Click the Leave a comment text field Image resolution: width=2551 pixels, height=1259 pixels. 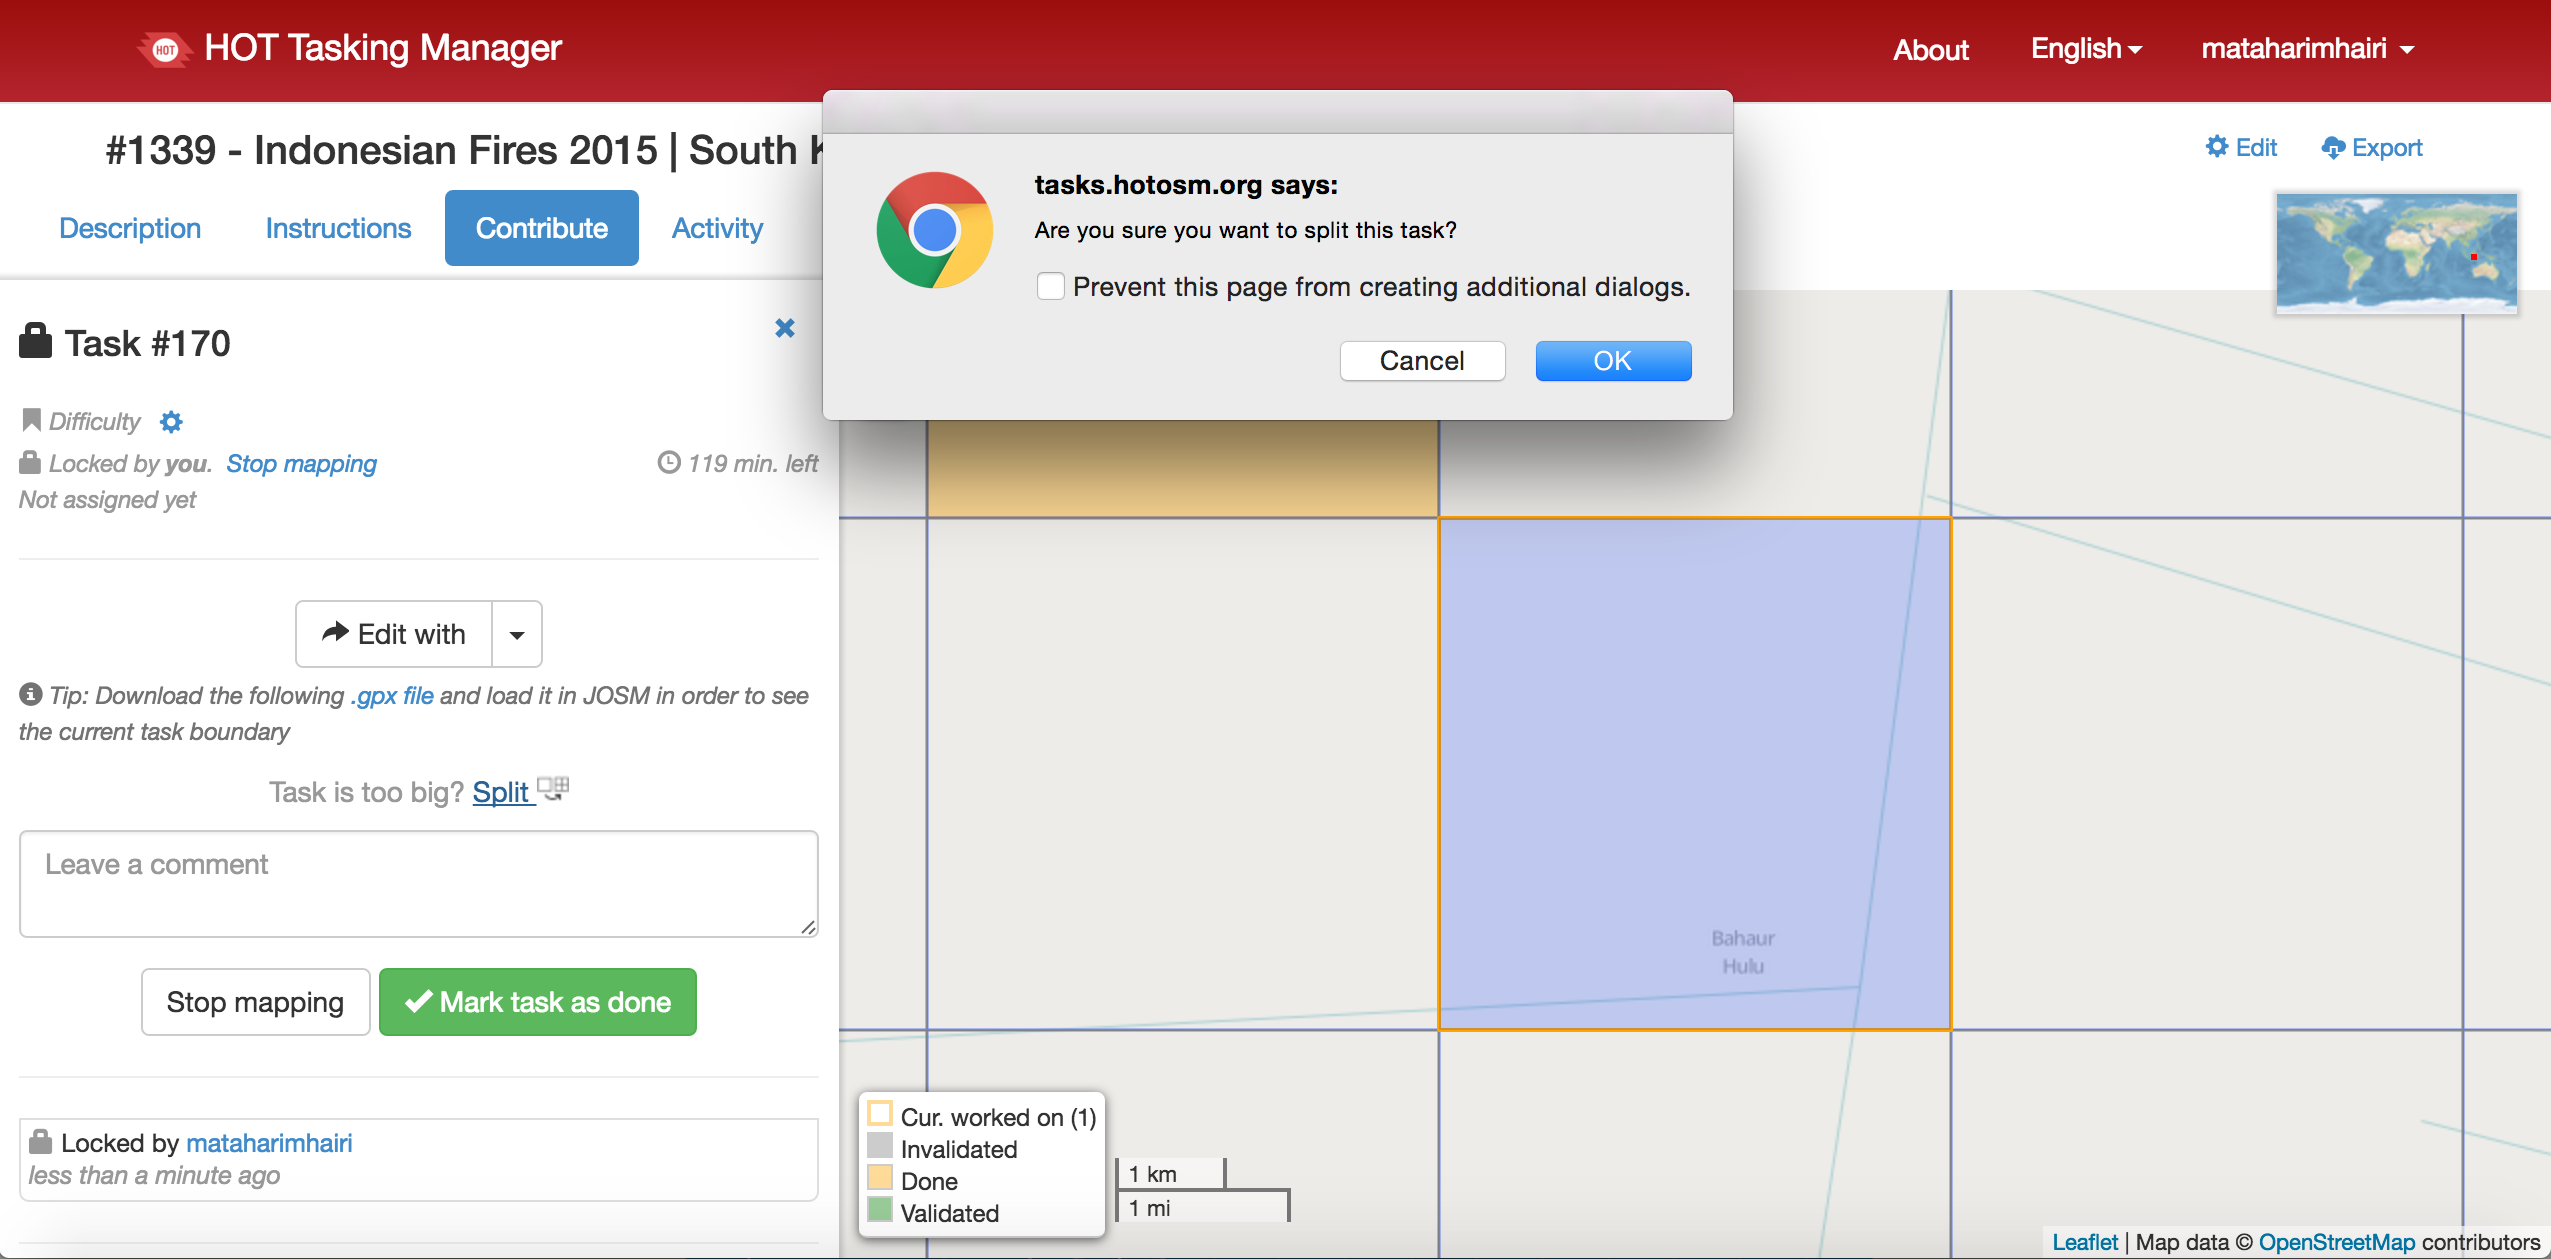(x=418, y=884)
